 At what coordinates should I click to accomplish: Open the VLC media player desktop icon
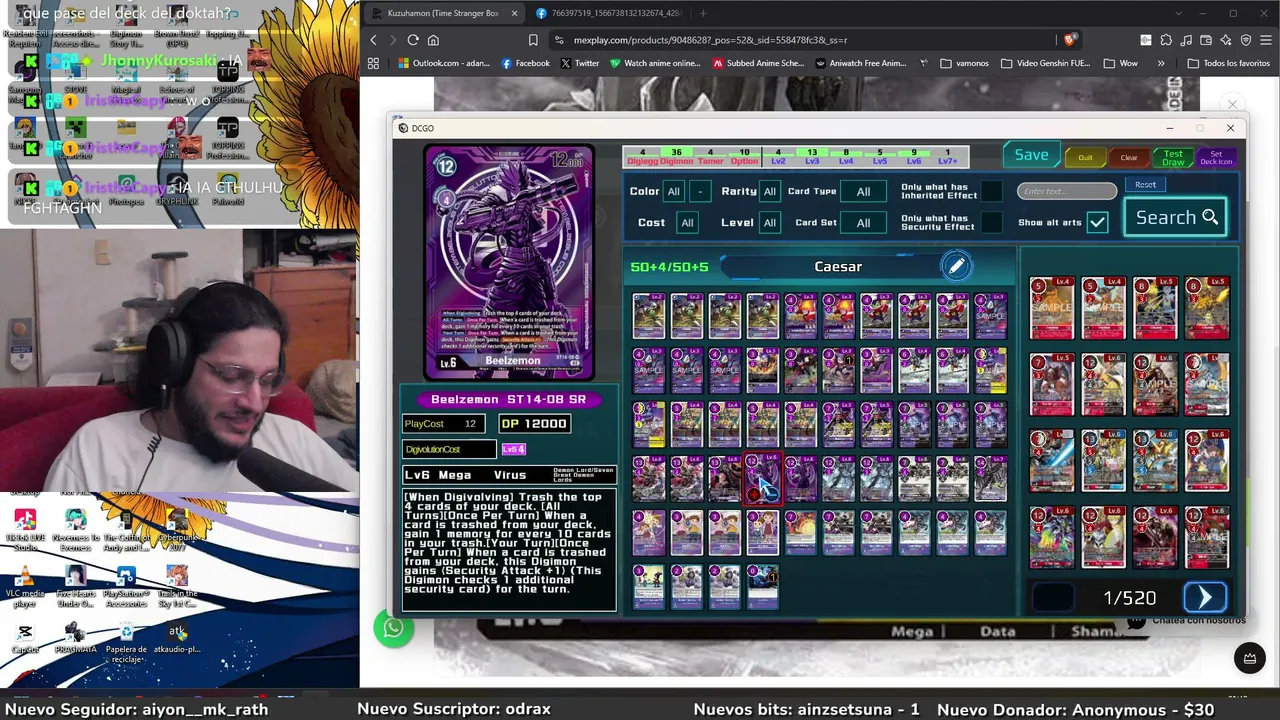(x=25, y=585)
